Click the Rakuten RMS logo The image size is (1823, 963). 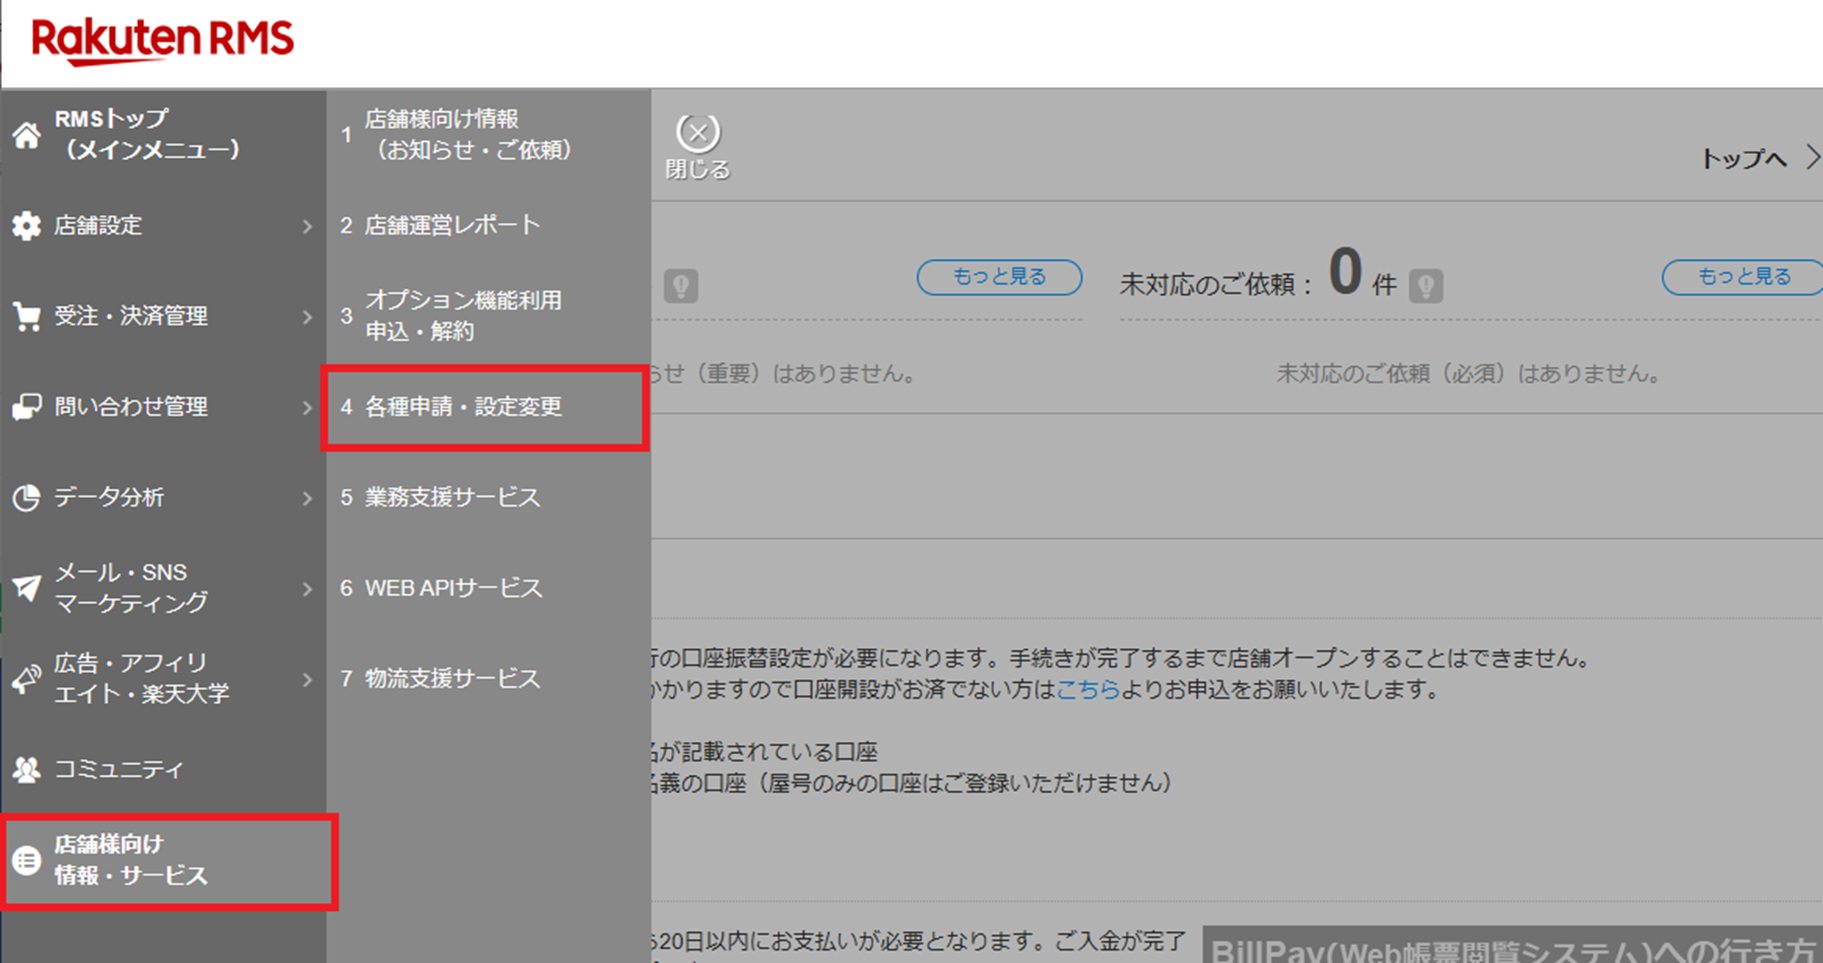pyautogui.click(x=163, y=41)
